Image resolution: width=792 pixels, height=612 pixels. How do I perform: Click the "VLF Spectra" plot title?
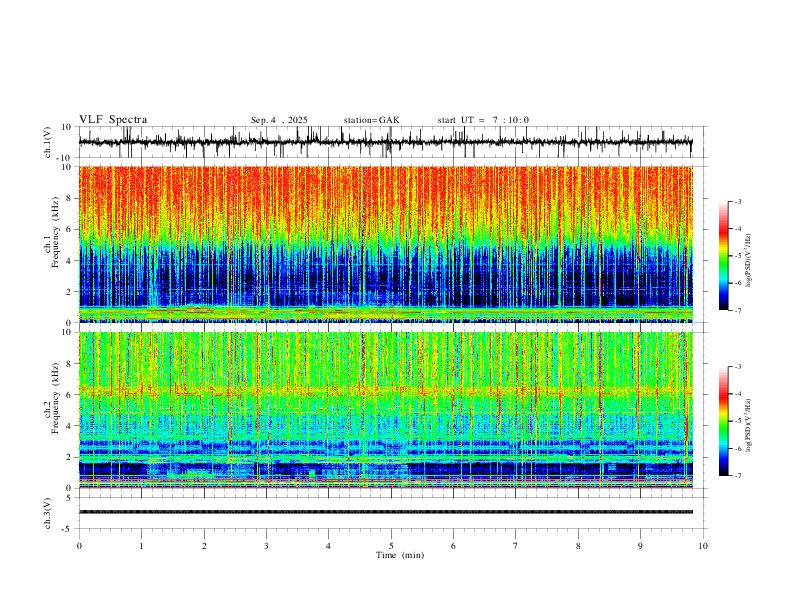[x=113, y=120]
